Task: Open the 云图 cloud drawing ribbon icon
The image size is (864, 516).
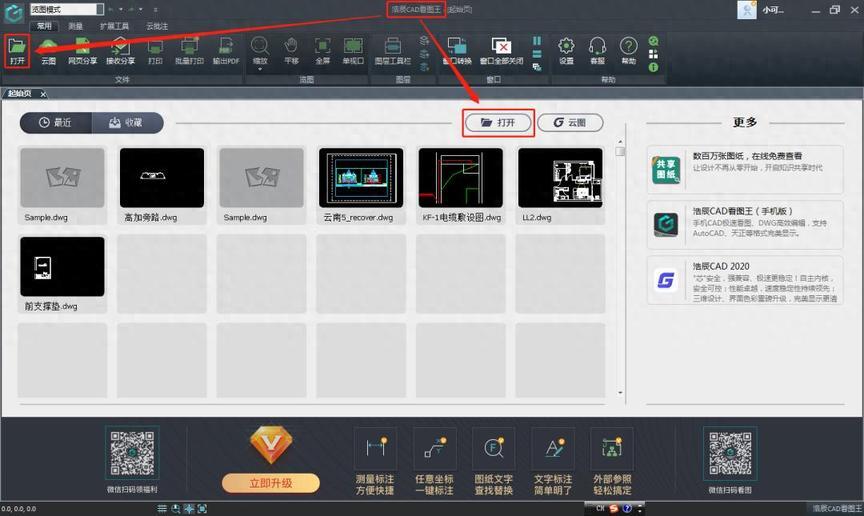Action: (48, 51)
